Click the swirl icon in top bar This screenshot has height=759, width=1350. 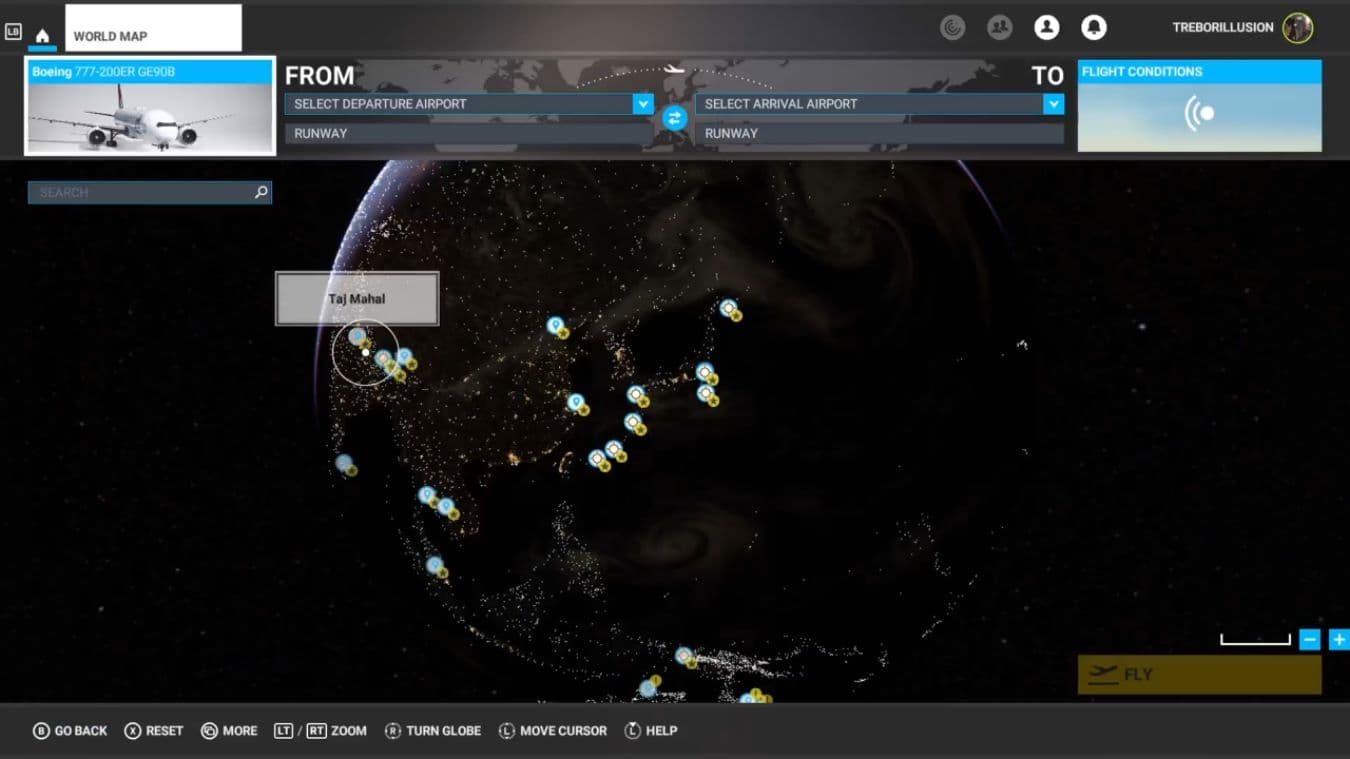click(x=952, y=28)
